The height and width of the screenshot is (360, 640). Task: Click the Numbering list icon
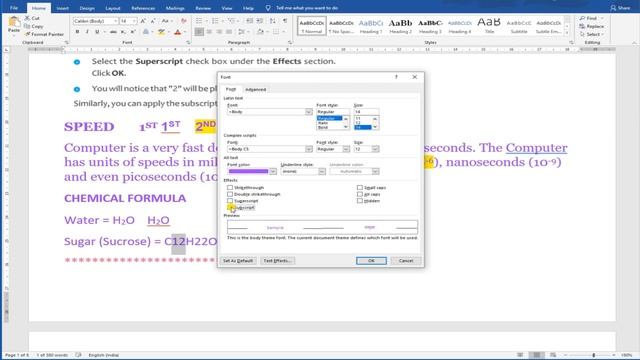pyautogui.click(x=215, y=21)
